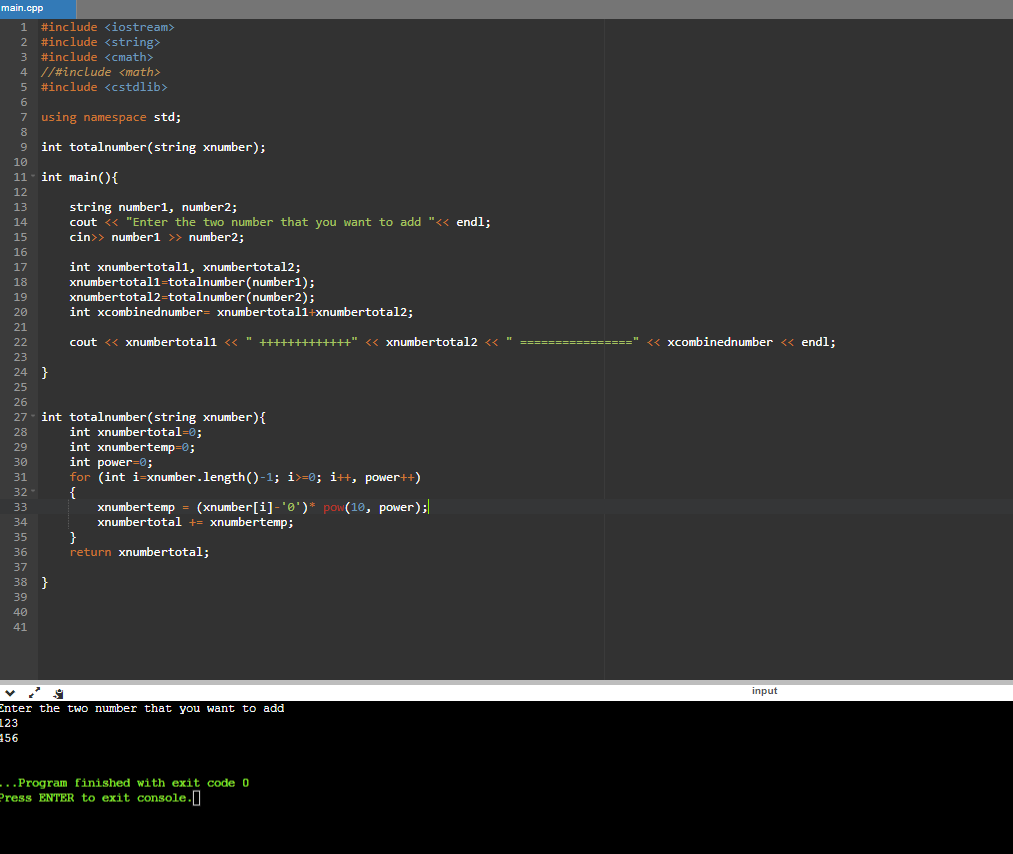Click 'xnumbertotal2=totalnumber(number2);' line
This screenshot has height=854, width=1013.
point(192,297)
